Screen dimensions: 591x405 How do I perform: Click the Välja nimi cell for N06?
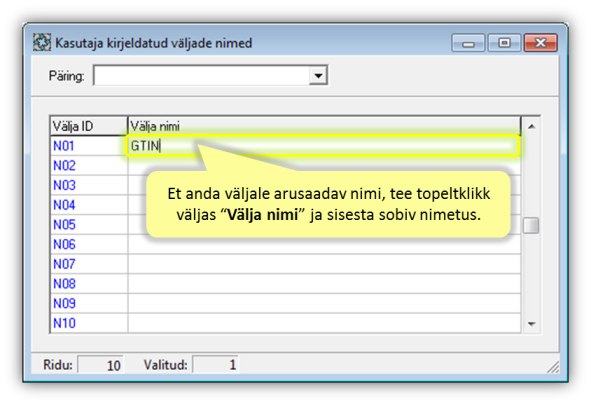click(x=324, y=244)
